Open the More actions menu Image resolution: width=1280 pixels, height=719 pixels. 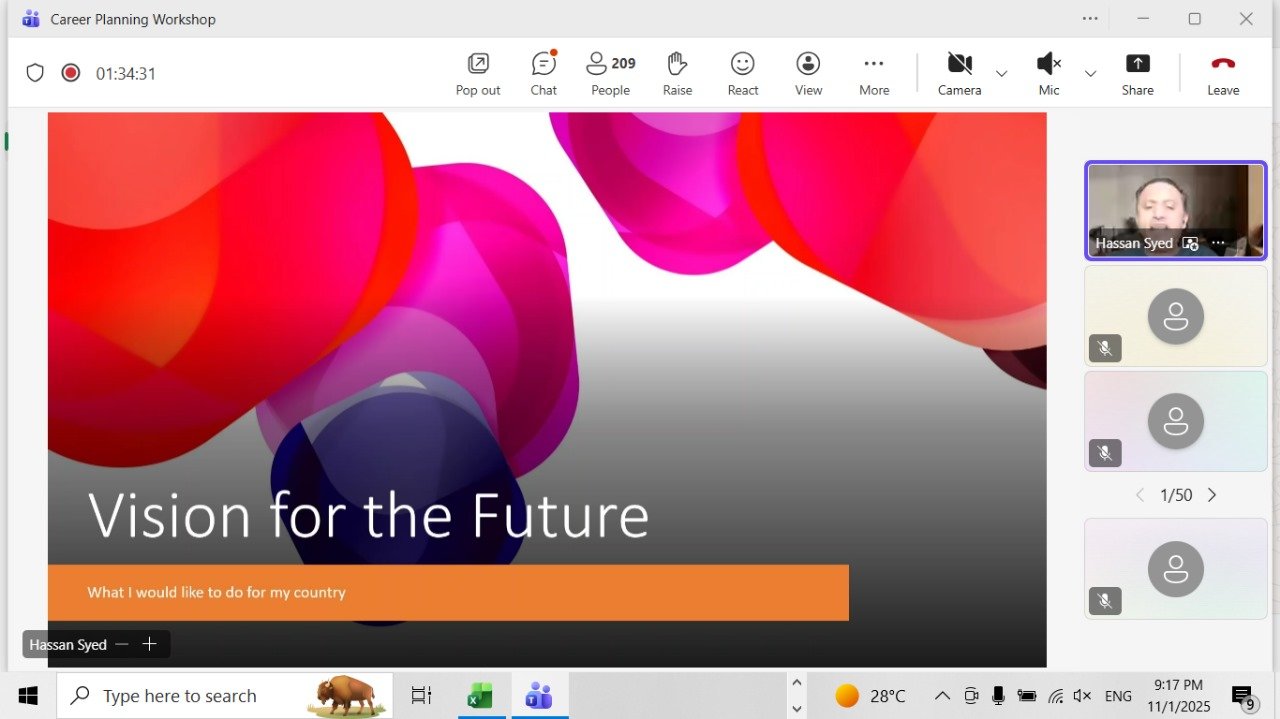(x=874, y=74)
